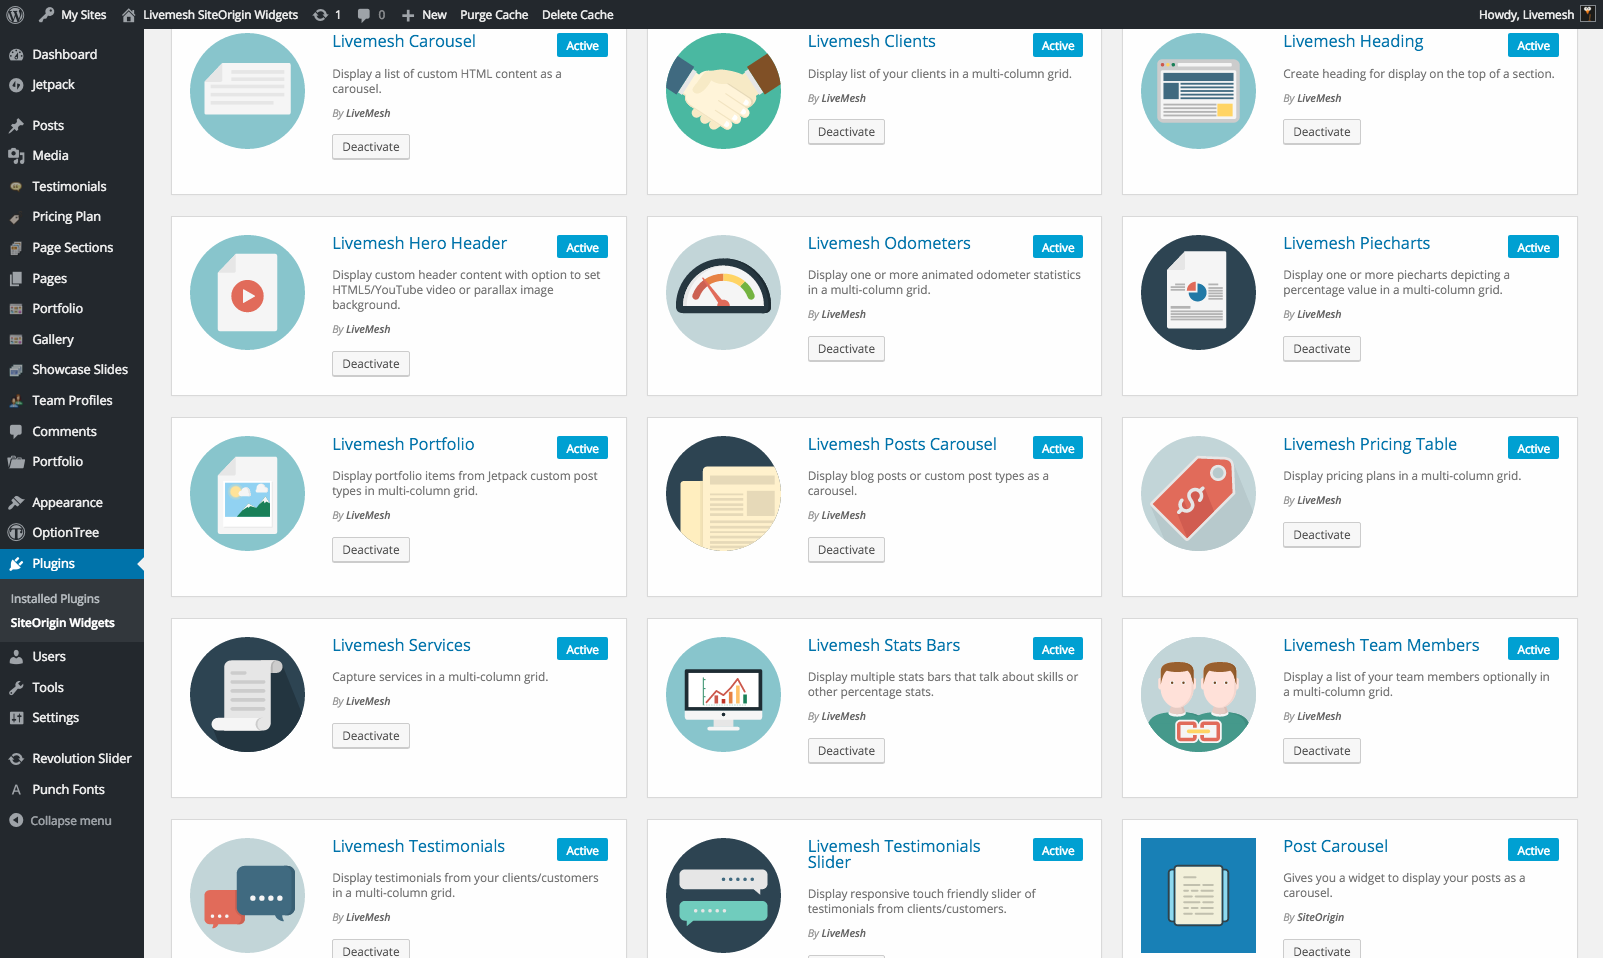Viewport: 1603px width, 958px height.
Task: Collapse the admin sidebar menu
Action: coord(70,821)
